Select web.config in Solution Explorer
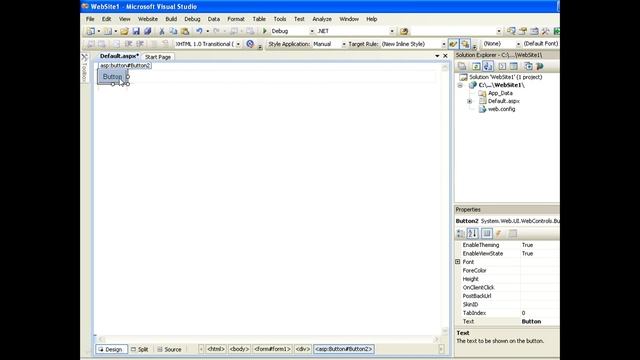This screenshot has width=640, height=360. coord(501,109)
